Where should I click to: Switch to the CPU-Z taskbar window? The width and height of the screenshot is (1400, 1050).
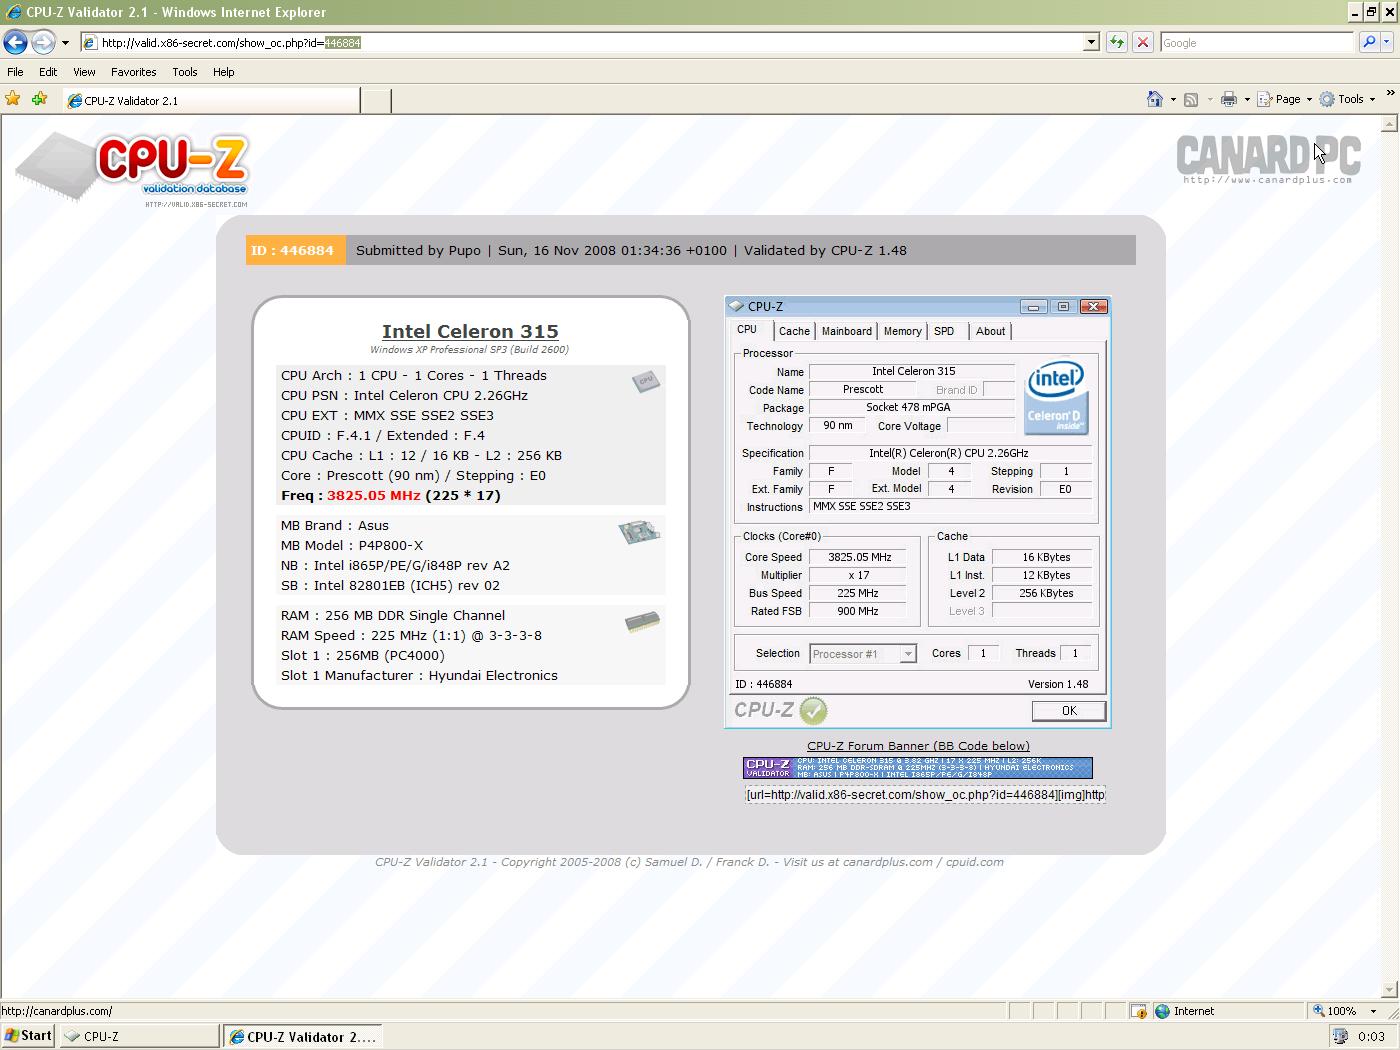pyautogui.click(x=139, y=1037)
